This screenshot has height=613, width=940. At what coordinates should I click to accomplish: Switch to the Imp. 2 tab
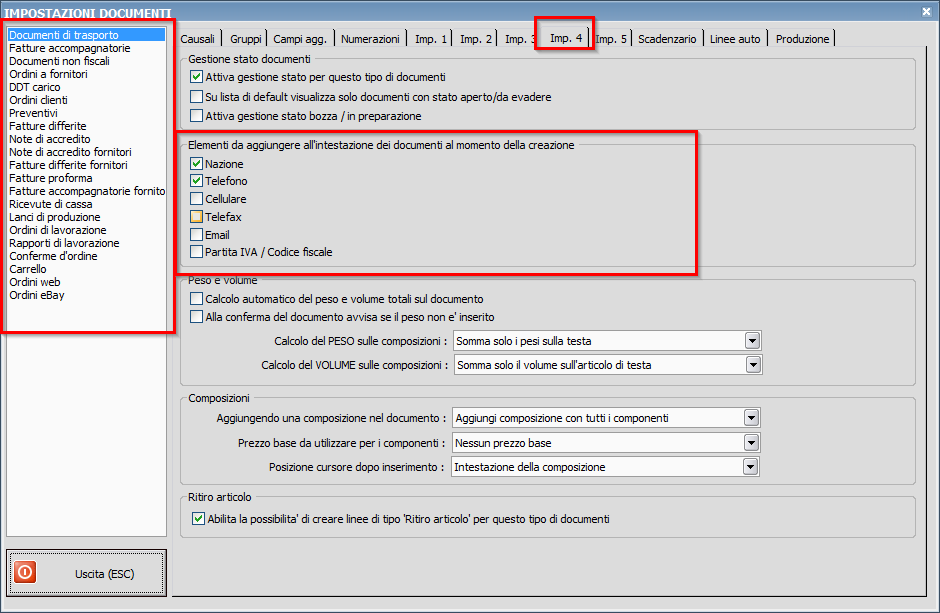476,39
